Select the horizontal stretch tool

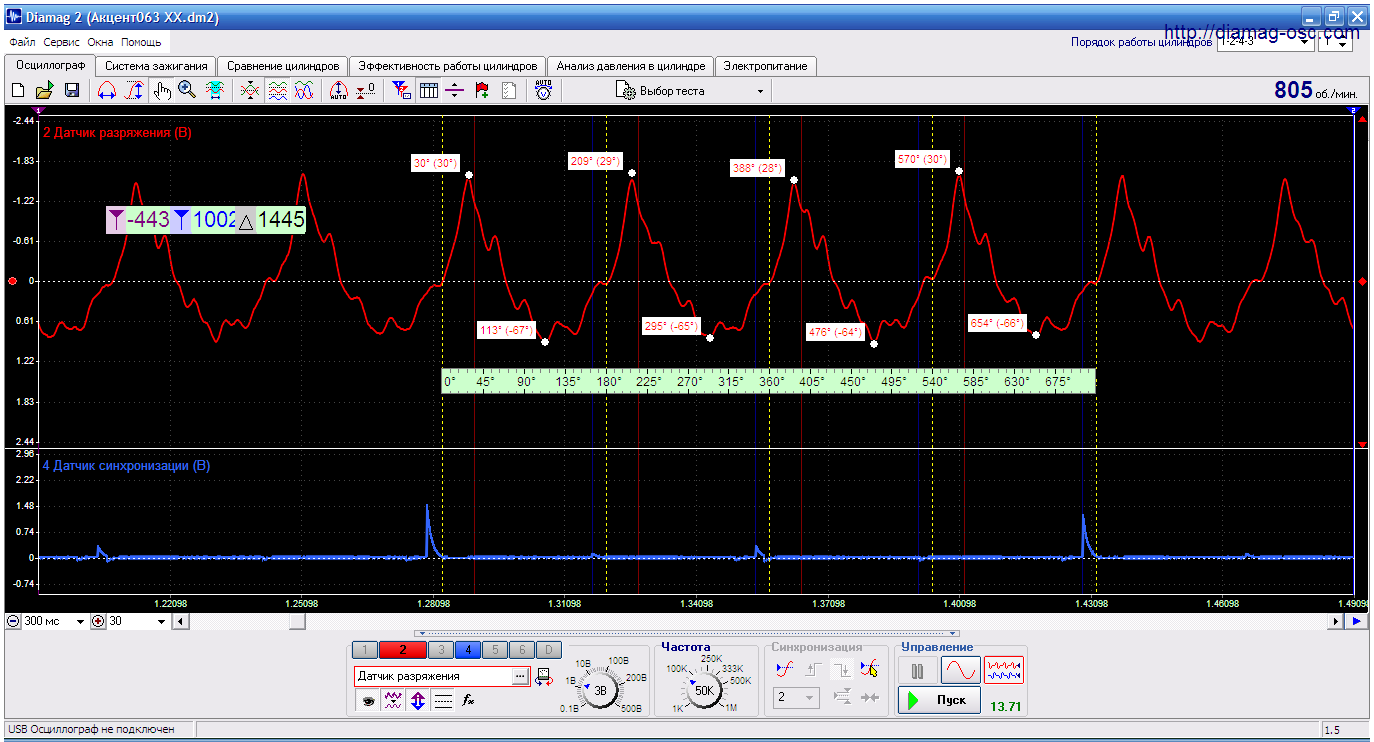pyautogui.click(x=107, y=91)
